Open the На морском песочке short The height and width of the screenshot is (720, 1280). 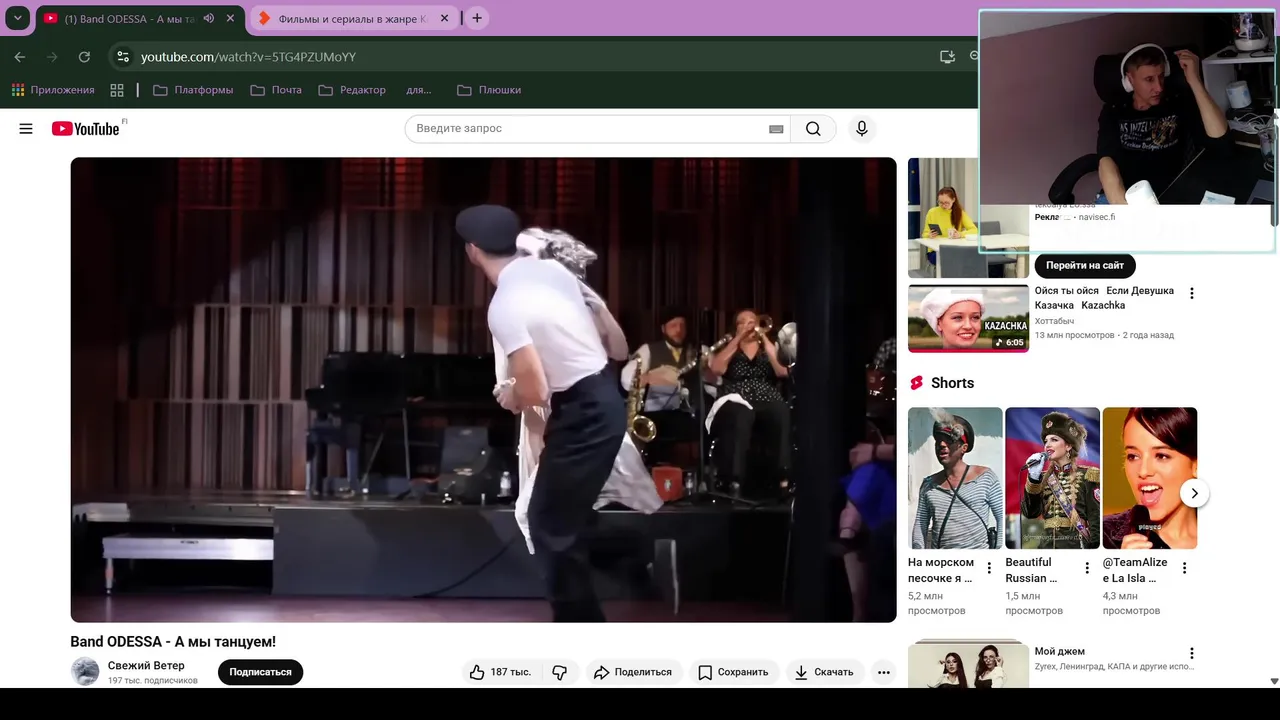click(x=955, y=478)
